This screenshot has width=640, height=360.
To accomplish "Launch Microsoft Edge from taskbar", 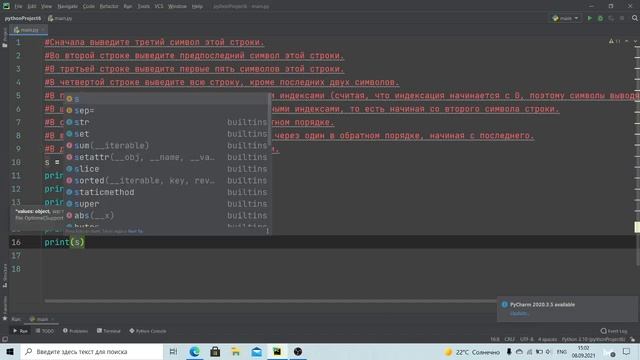I will 194,351.
